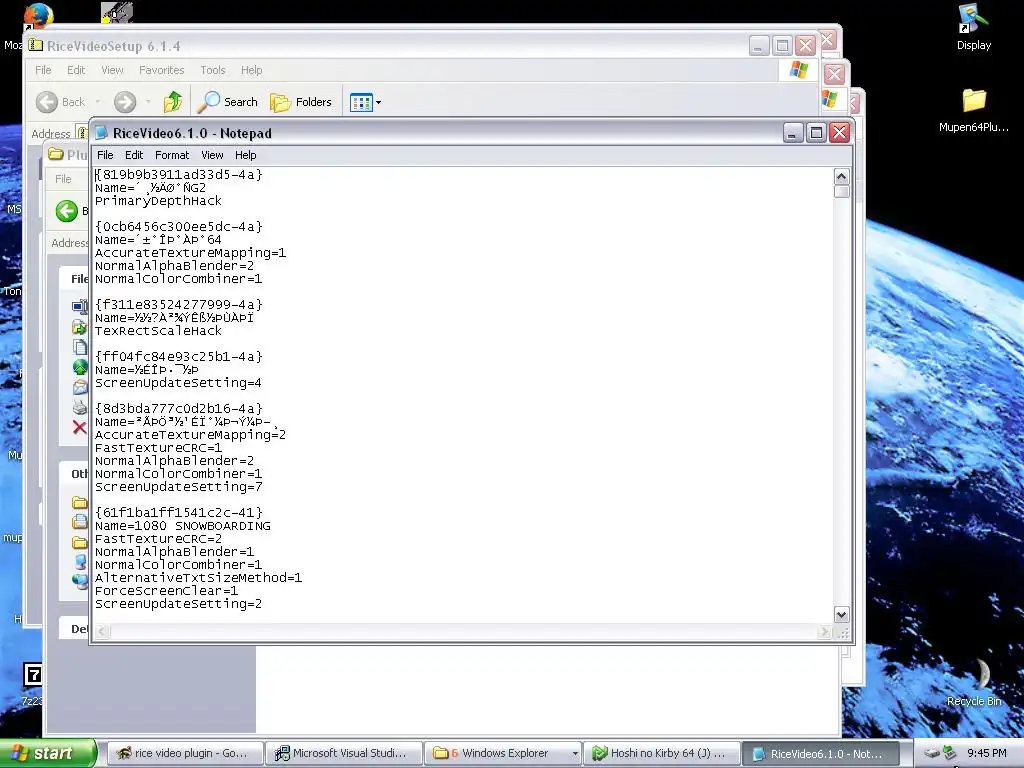The image size is (1024, 768).
Task: Click the line ForceScreenClear=1
Action: pos(166,591)
